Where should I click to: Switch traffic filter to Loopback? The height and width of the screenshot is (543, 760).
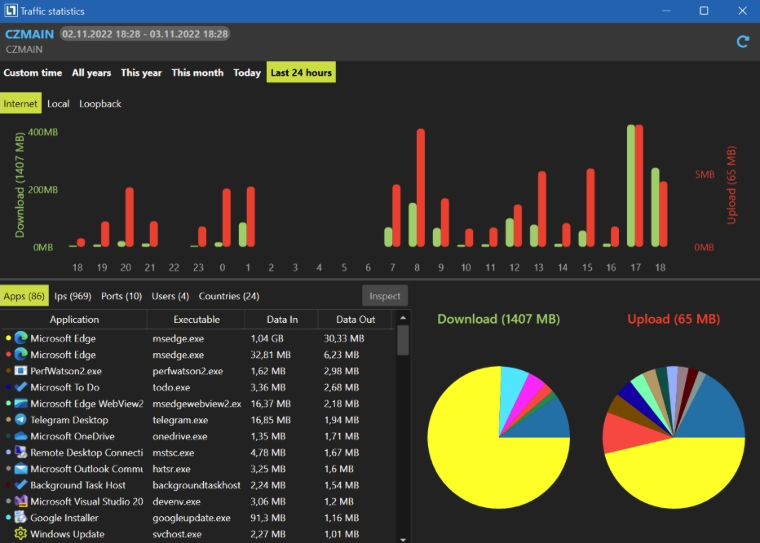[x=100, y=103]
